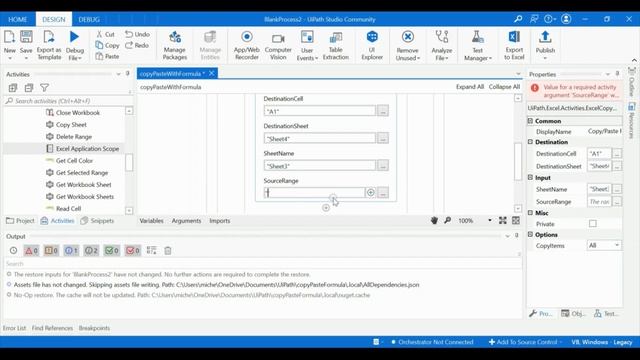Open the Variables panel
Image resolution: width=640 pixels, height=360 pixels.
click(151, 220)
